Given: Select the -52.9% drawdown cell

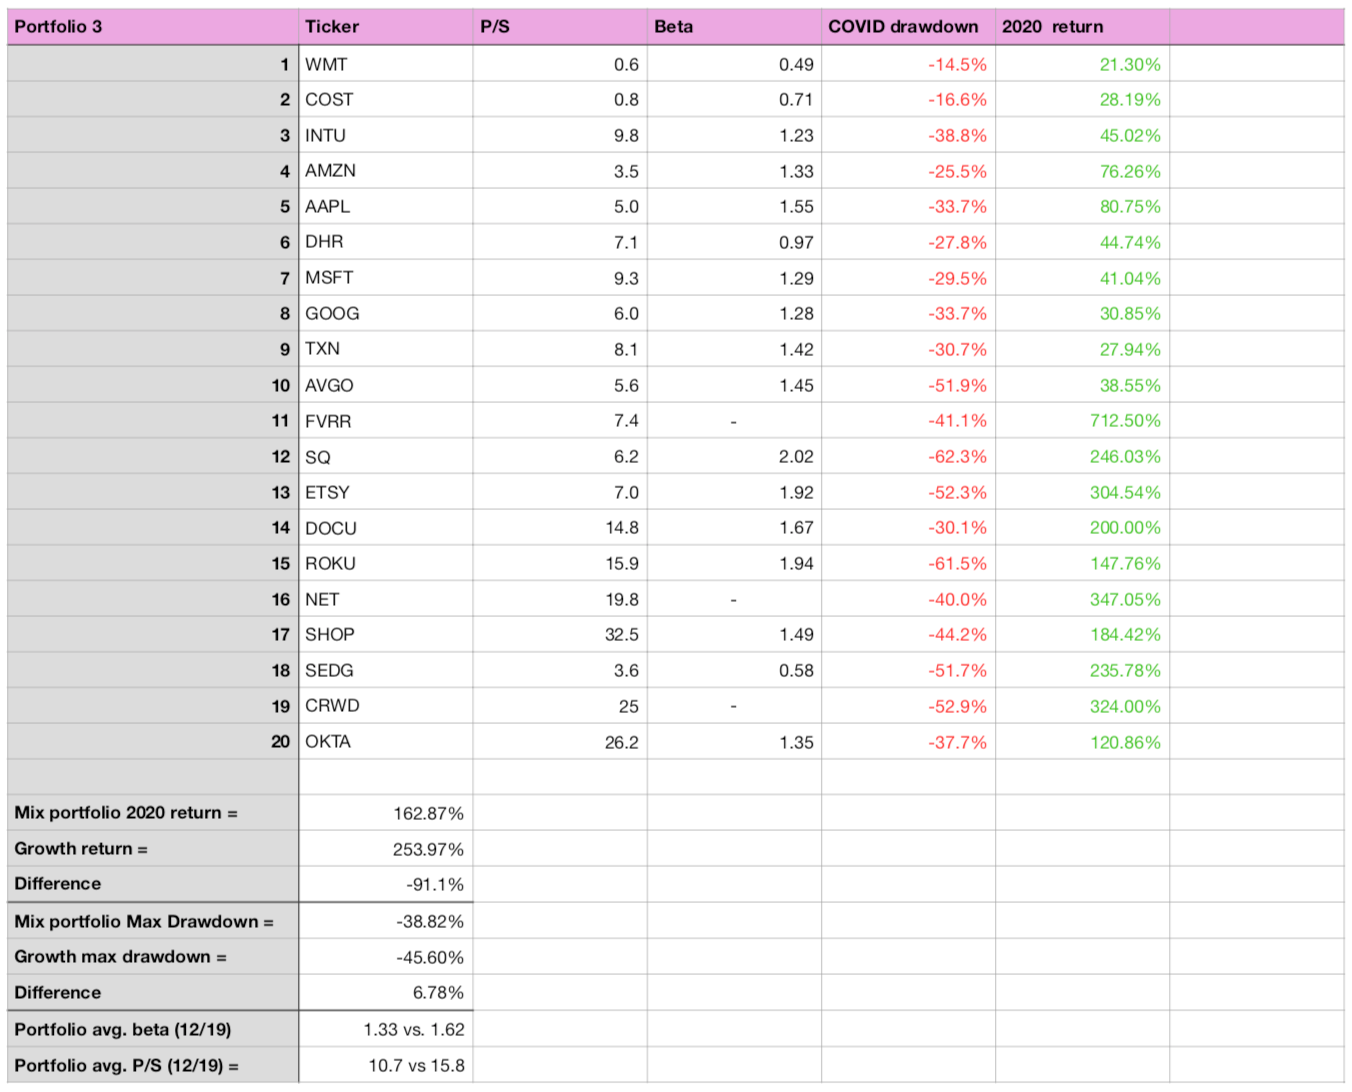Looking at the screenshot, I should point(908,706).
